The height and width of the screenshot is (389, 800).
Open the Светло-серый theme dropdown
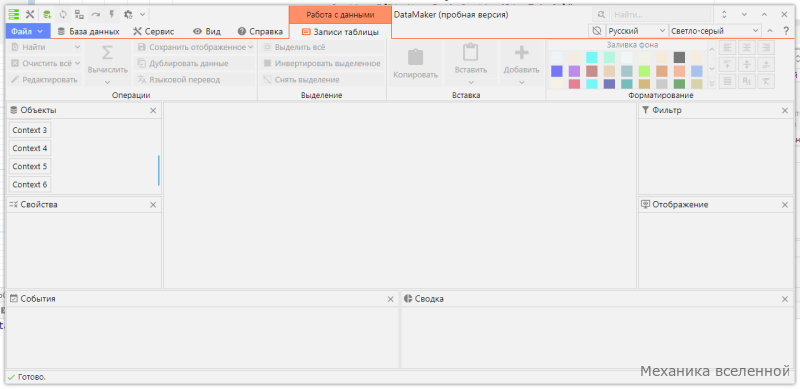coord(715,31)
